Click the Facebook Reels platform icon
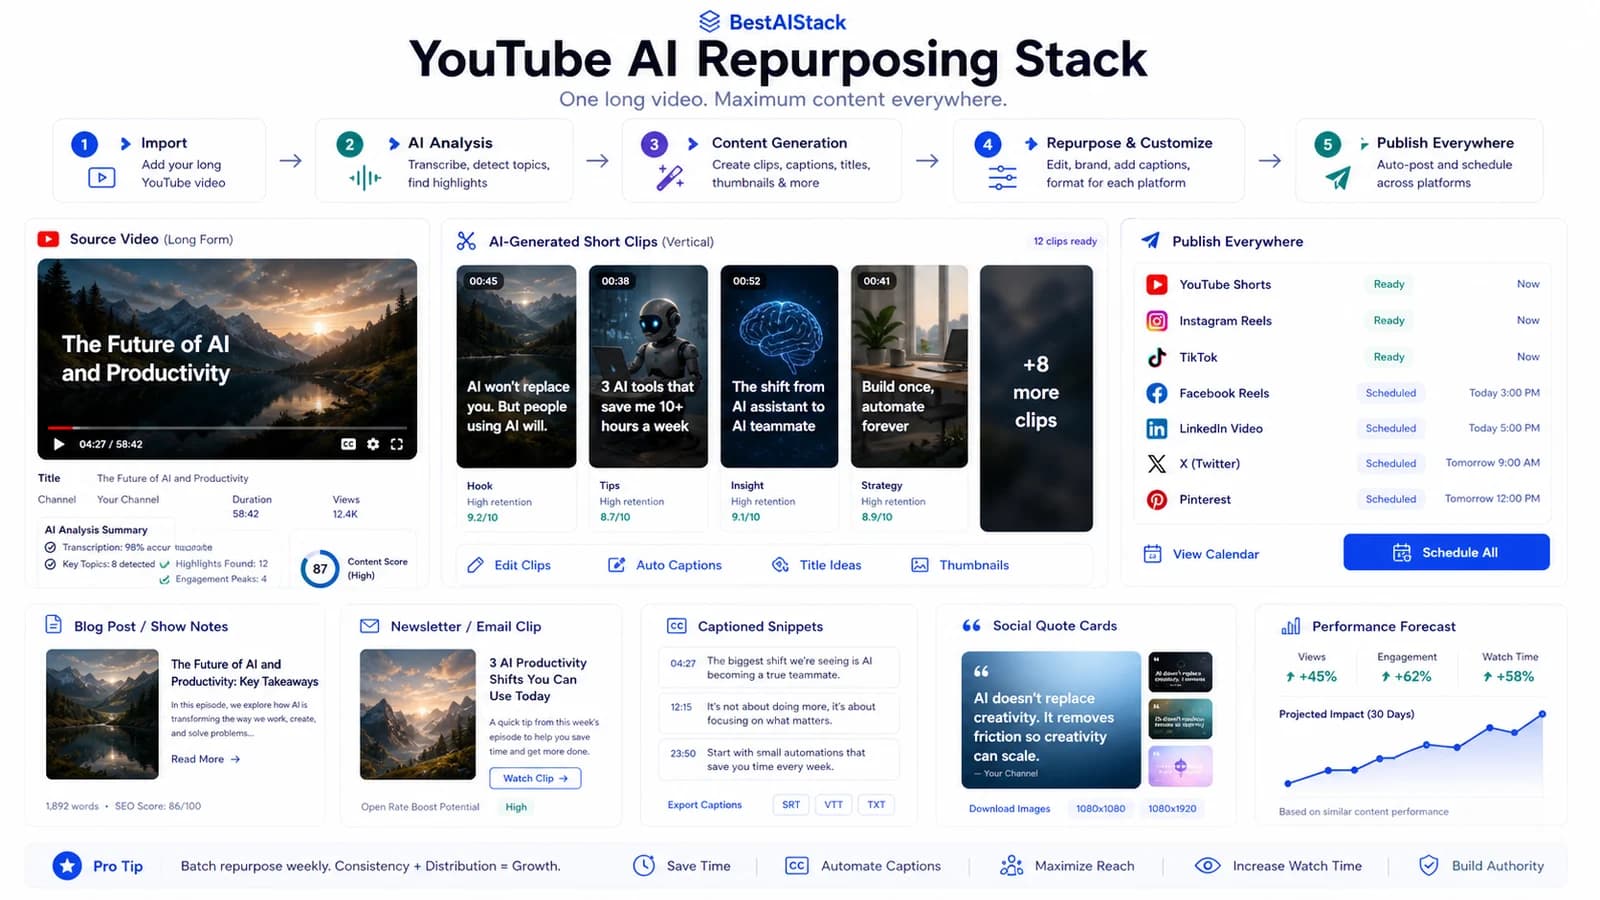The height and width of the screenshot is (900, 1600). click(1157, 393)
